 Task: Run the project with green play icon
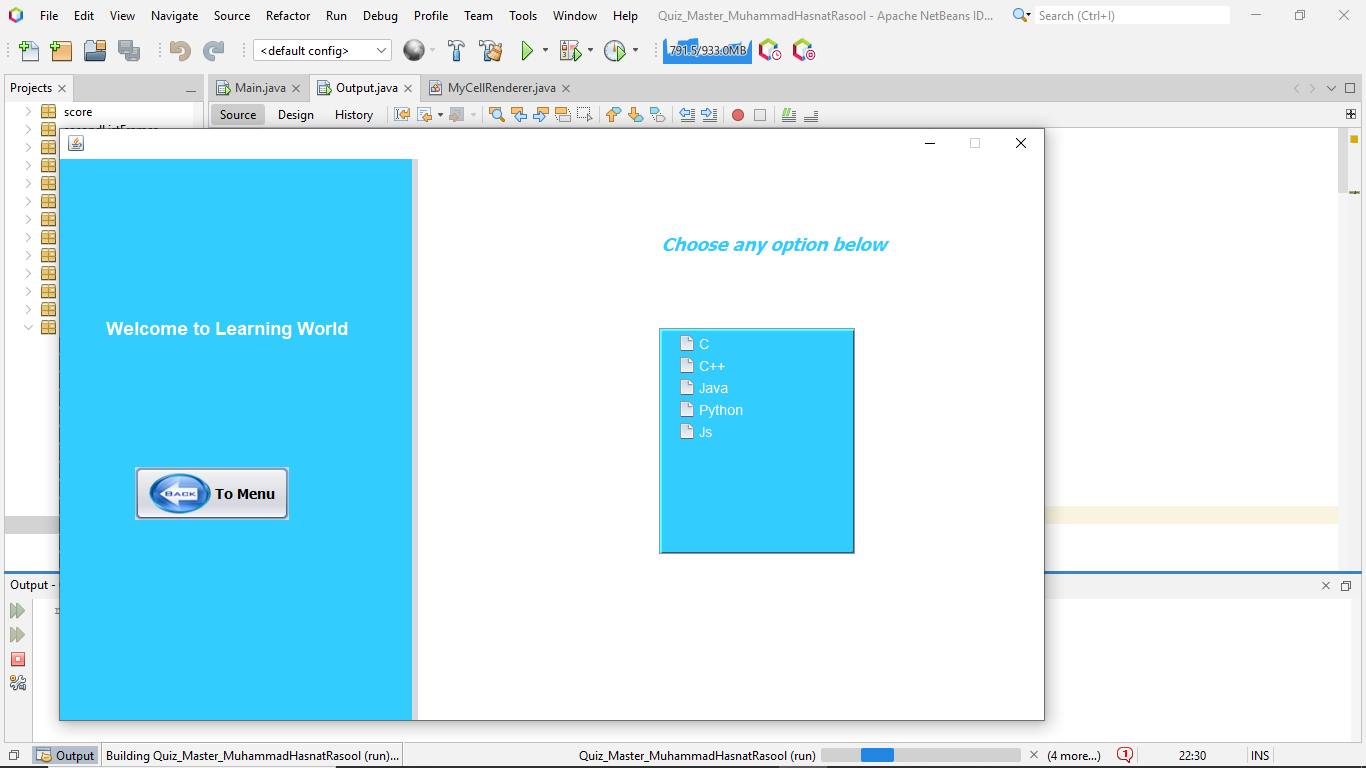point(527,51)
